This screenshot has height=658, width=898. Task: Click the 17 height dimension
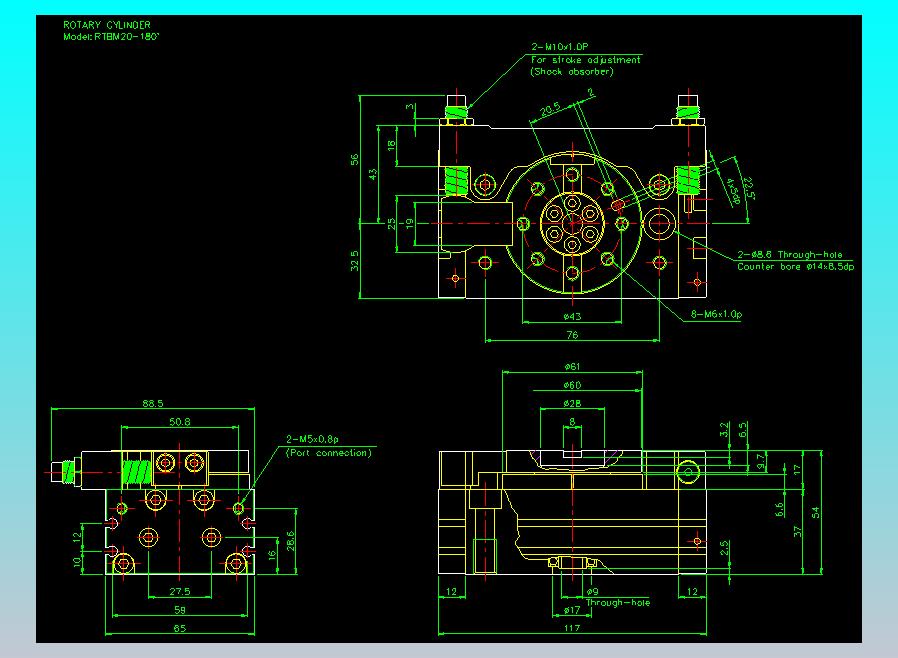click(797, 470)
